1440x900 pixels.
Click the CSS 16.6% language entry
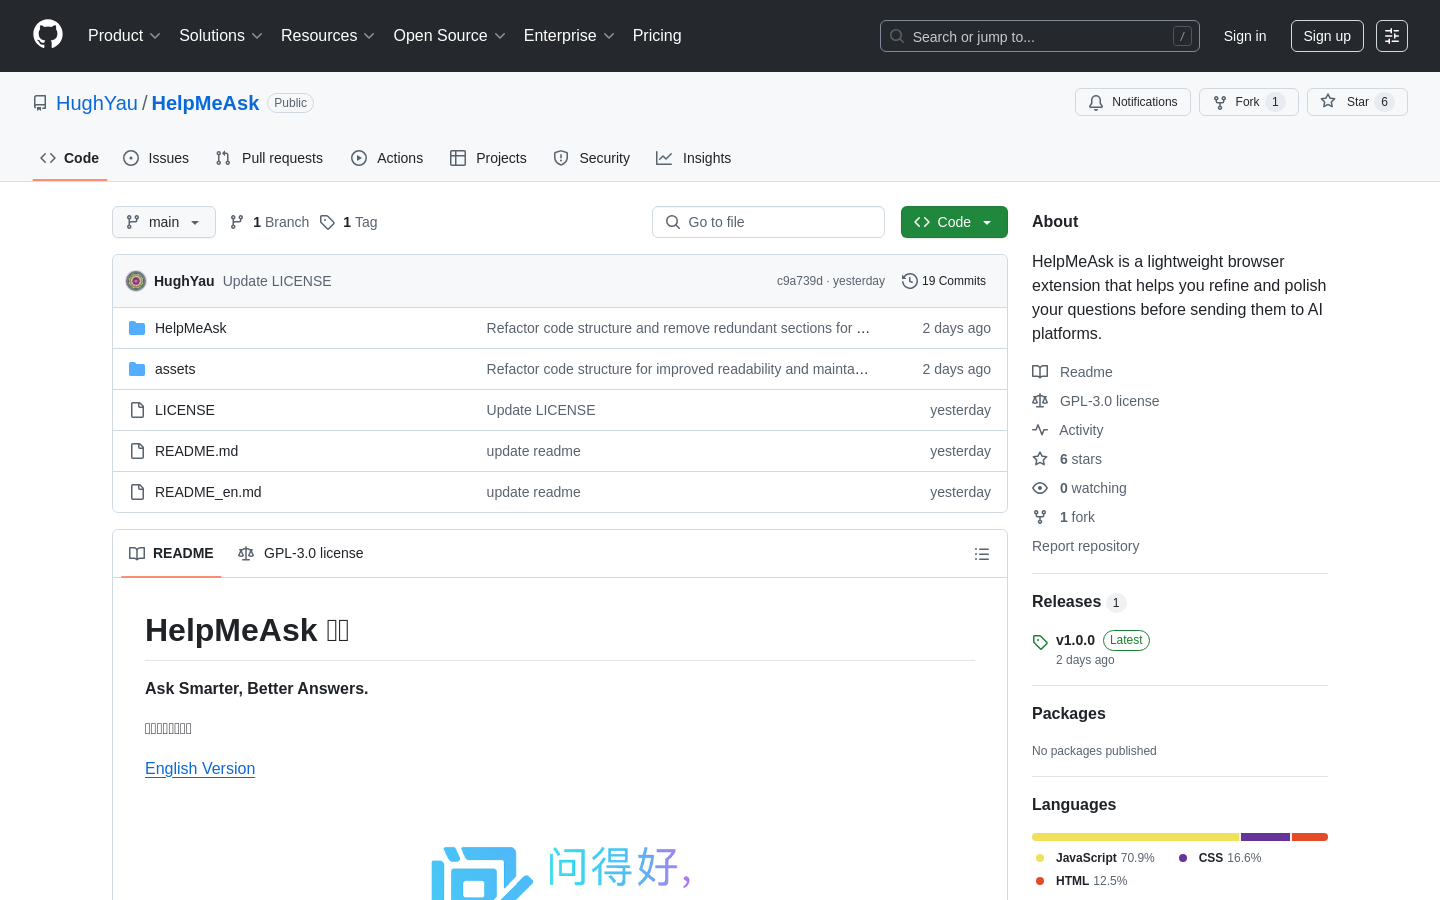1220,858
